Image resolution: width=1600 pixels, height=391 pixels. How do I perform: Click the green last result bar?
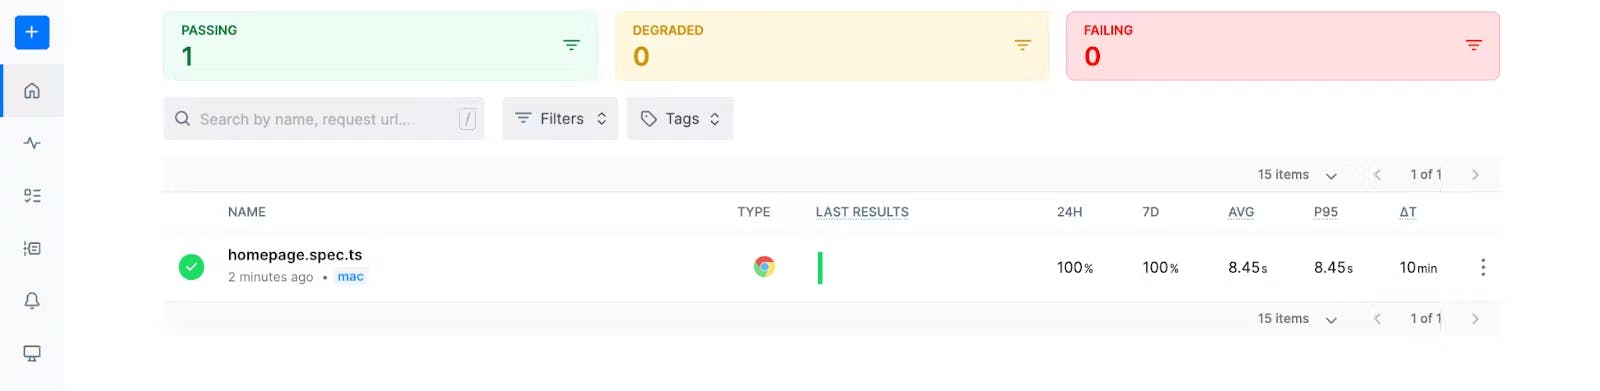(820, 267)
